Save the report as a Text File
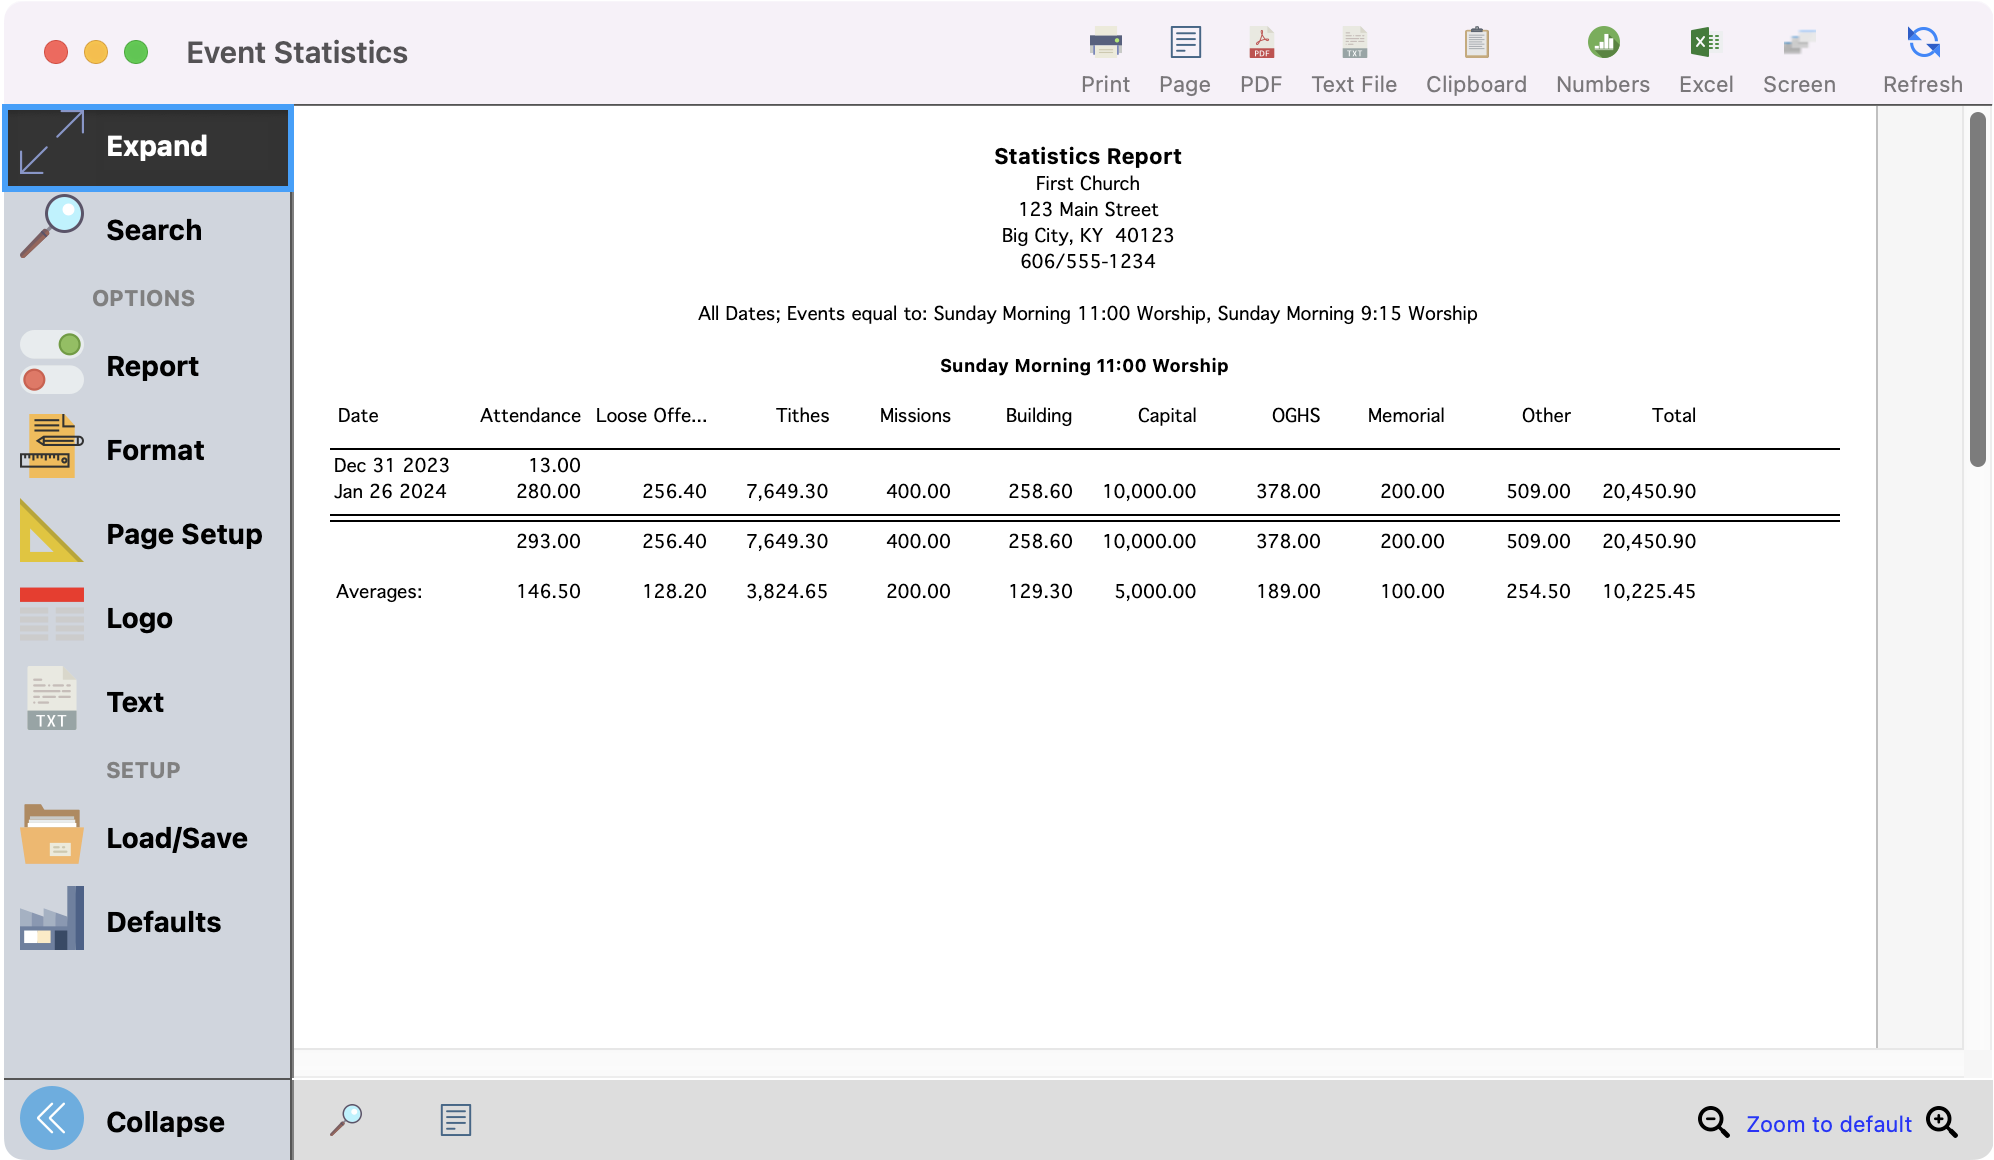This screenshot has width=1994, height=1160. [x=1353, y=58]
